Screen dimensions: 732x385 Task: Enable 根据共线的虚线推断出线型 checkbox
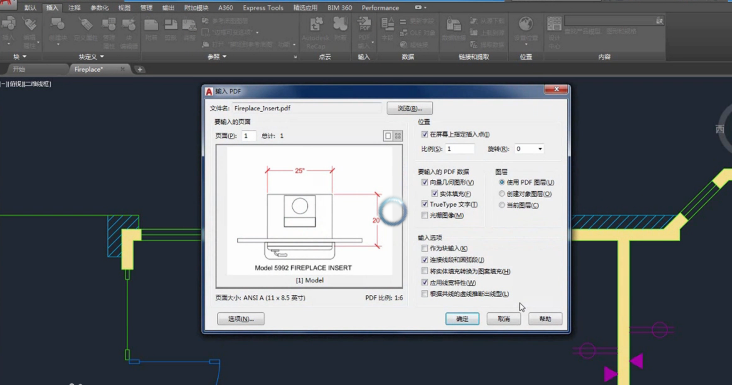click(x=424, y=294)
